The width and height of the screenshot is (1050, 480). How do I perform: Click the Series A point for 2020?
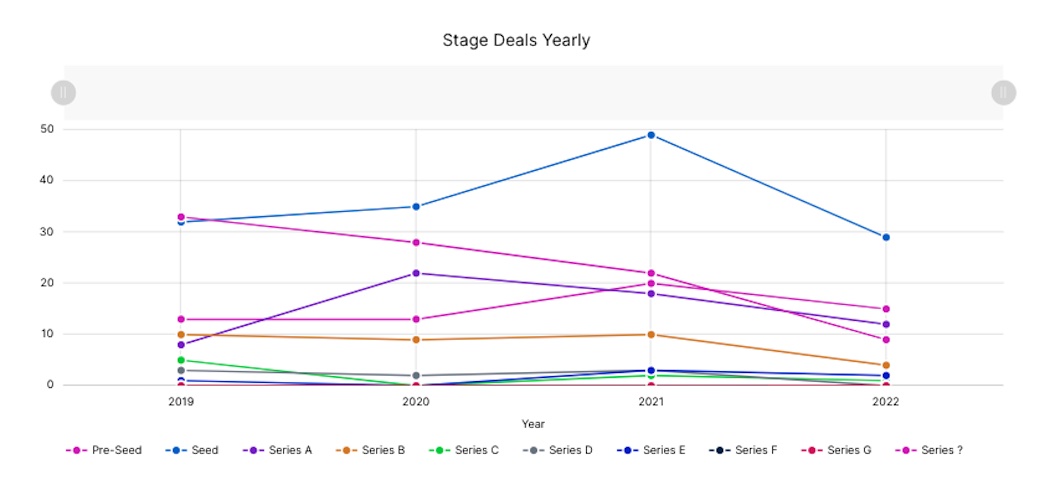pyautogui.click(x=416, y=273)
